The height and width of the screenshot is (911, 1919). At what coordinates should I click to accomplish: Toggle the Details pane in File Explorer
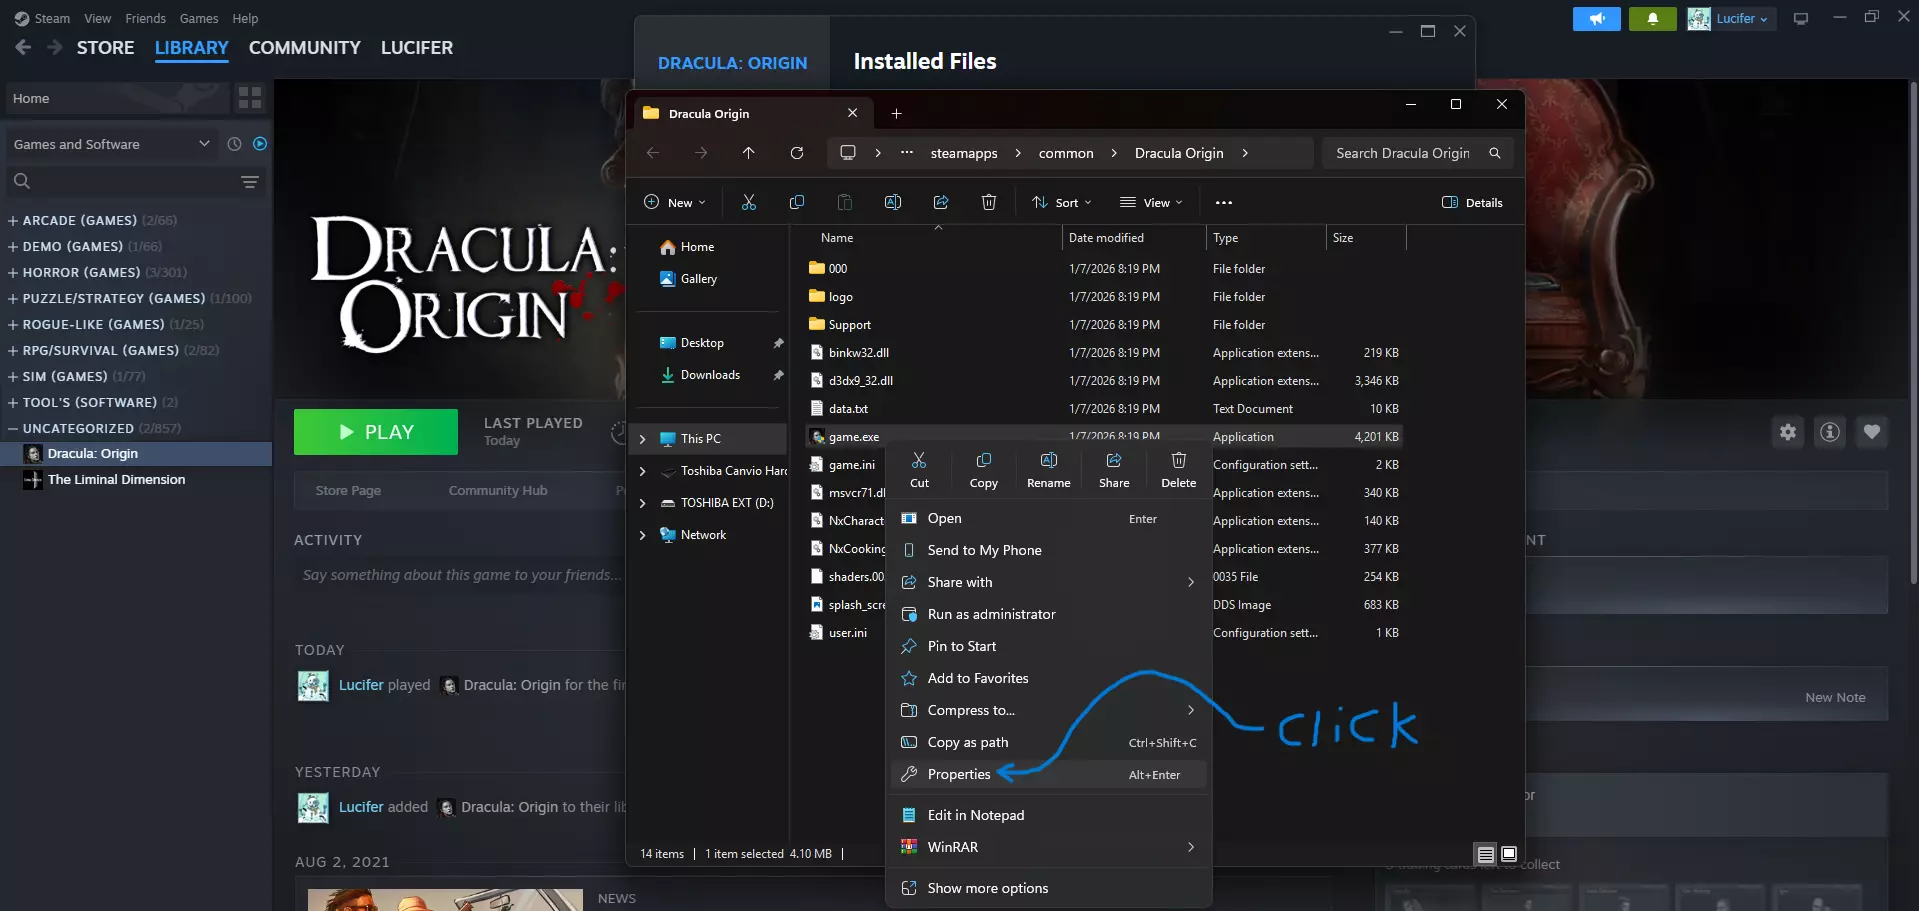pyautogui.click(x=1472, y=202)
